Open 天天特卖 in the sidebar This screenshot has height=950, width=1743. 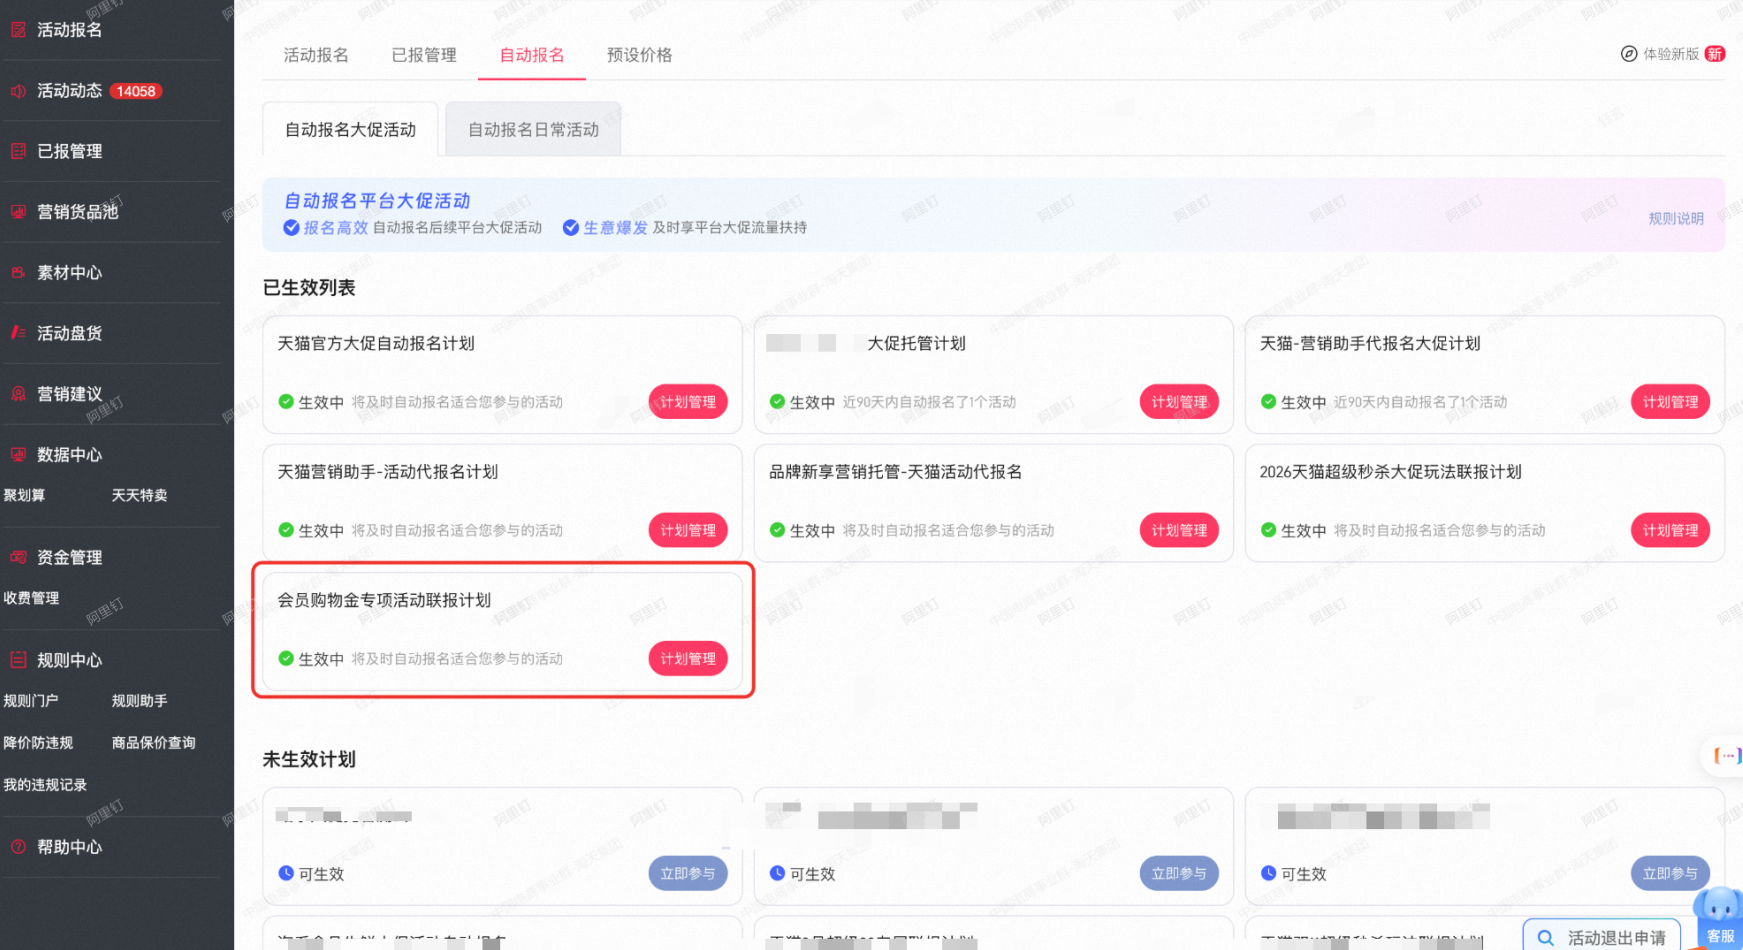[x=140, y=495]
